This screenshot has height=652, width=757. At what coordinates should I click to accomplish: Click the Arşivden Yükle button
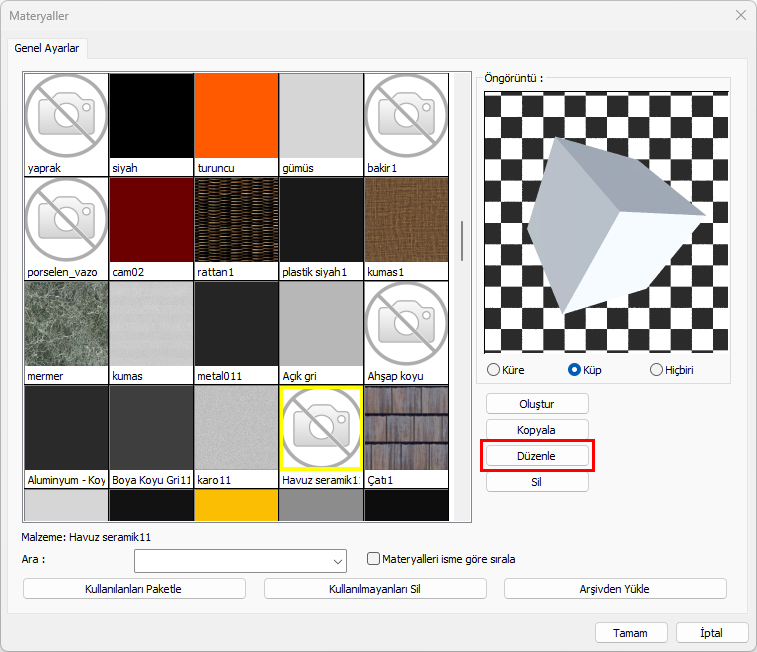click(615, 589)
